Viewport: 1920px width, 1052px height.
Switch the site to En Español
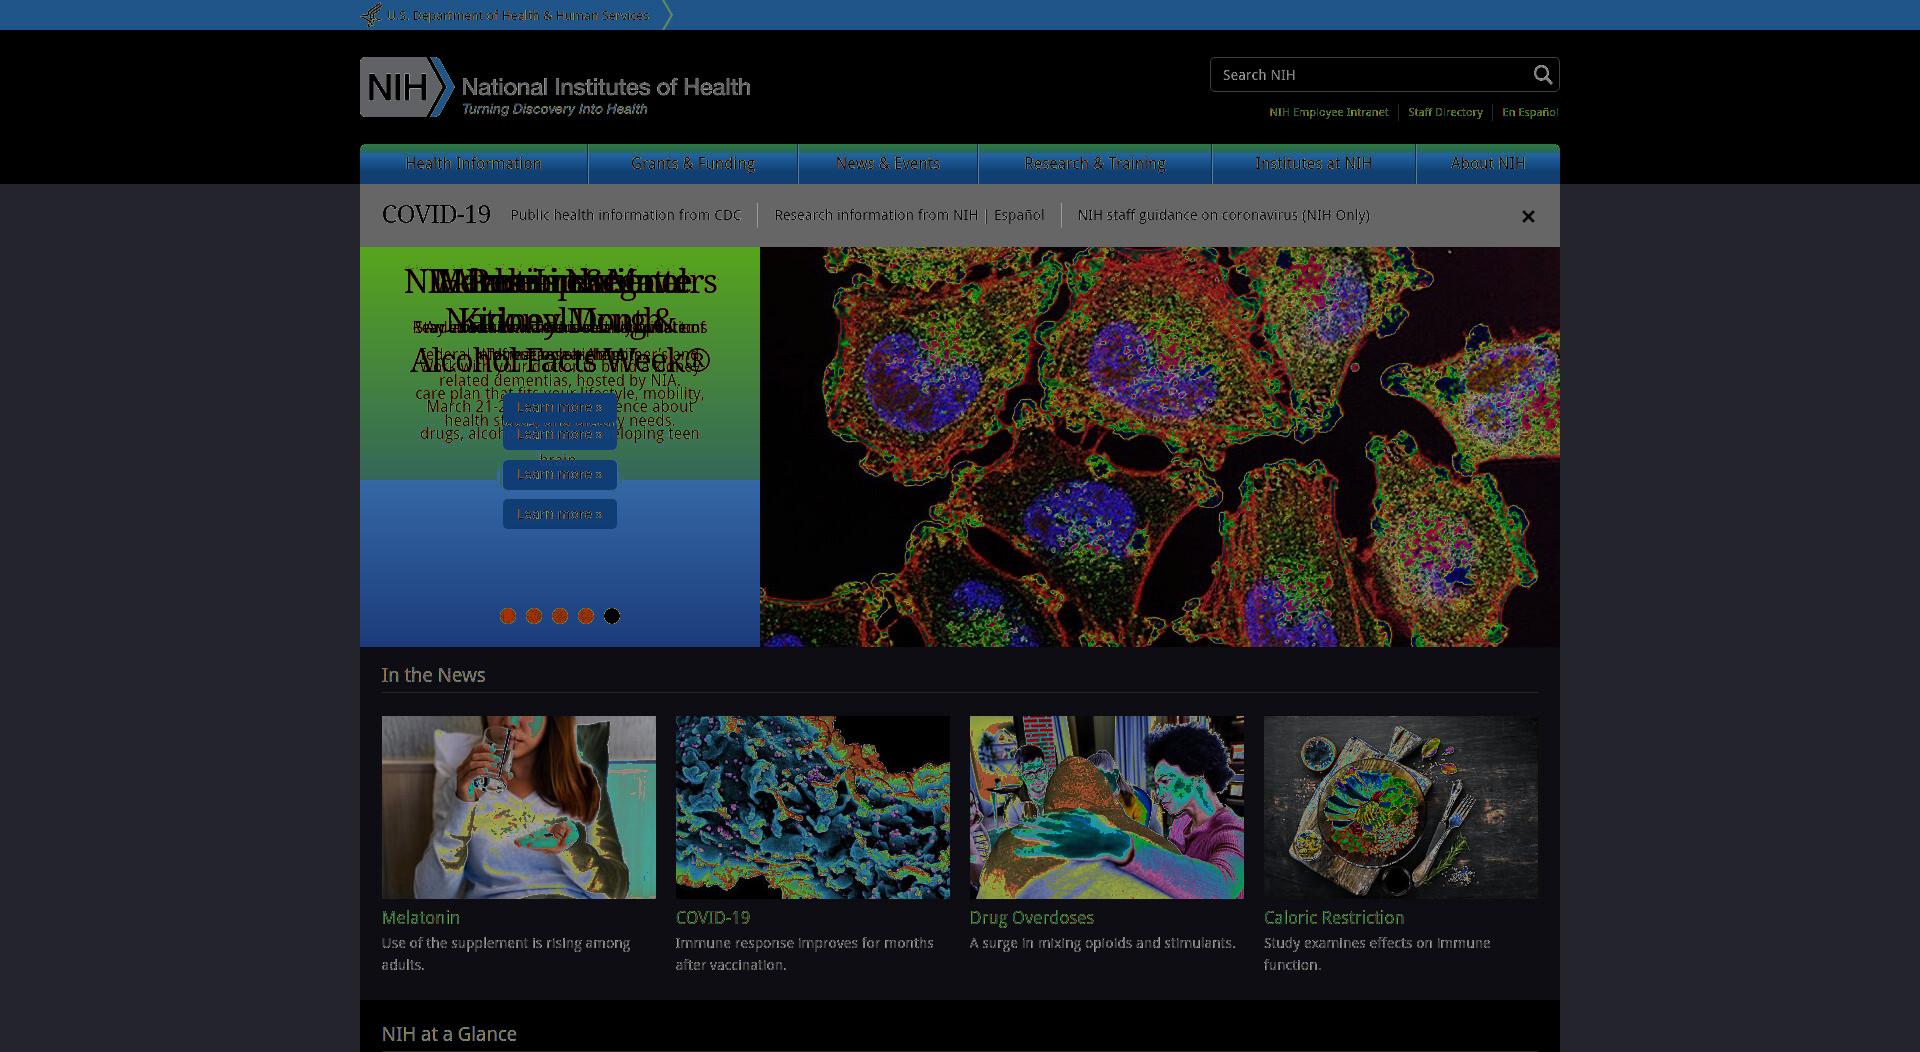(1530, 112)
